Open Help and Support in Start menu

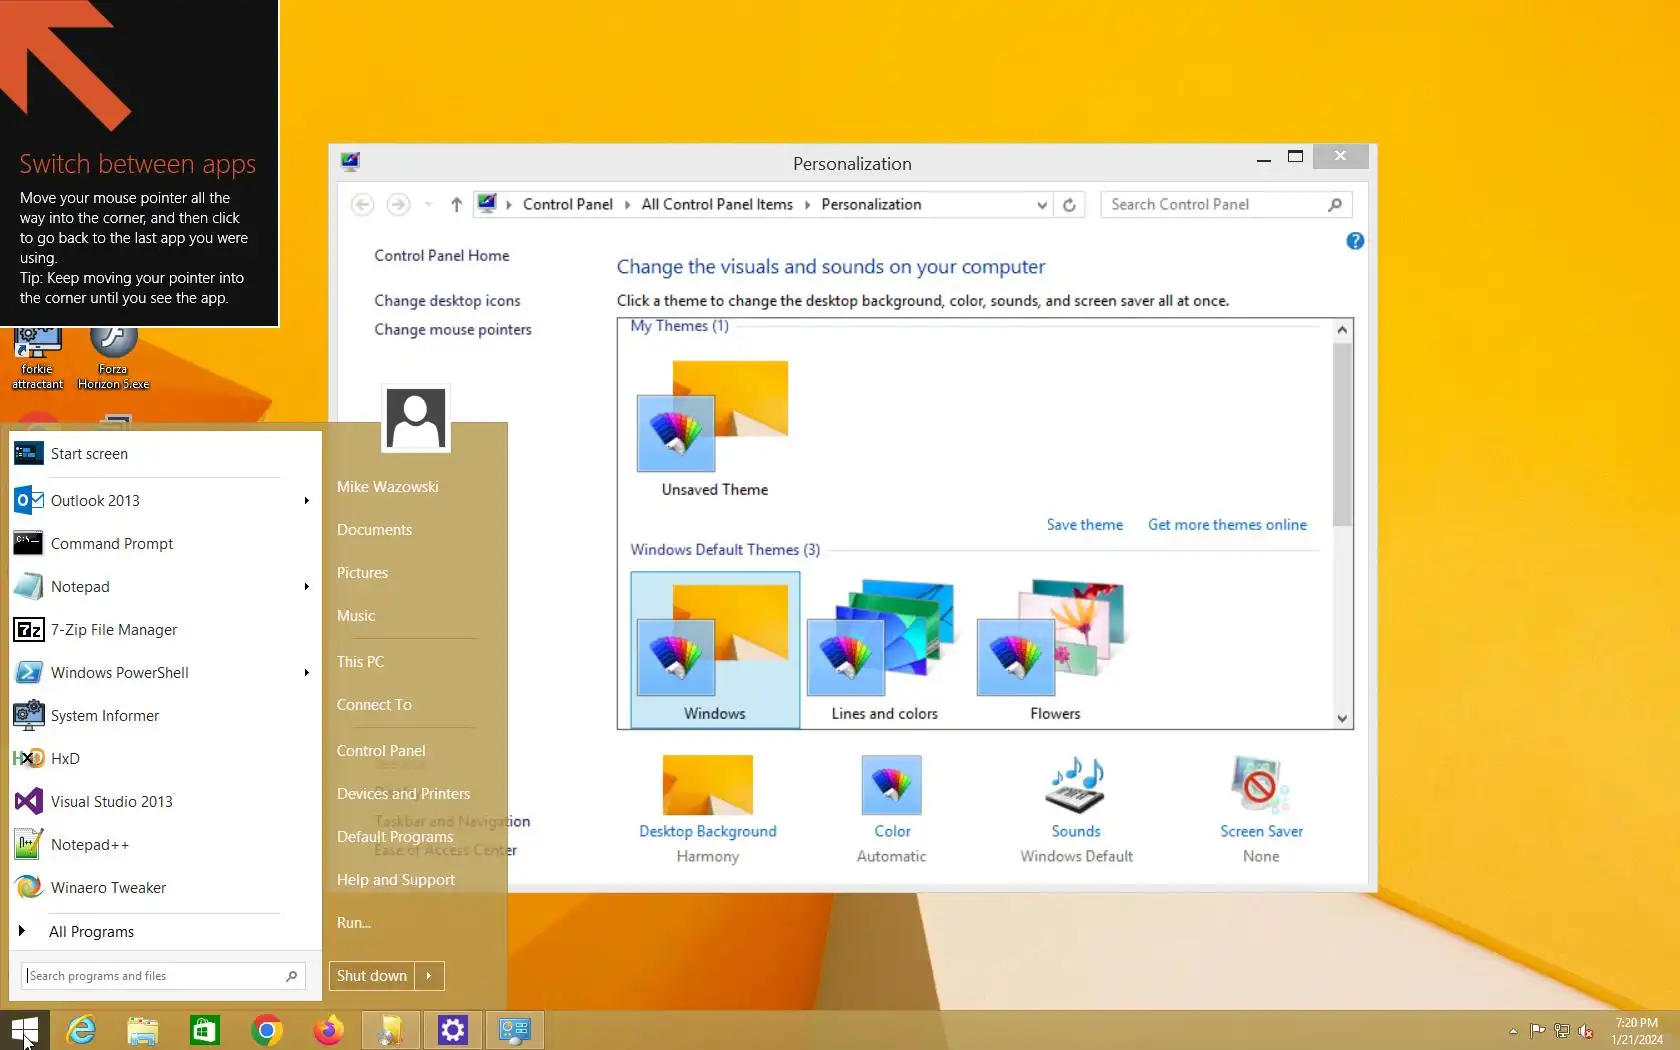click(x=396, y=880)
